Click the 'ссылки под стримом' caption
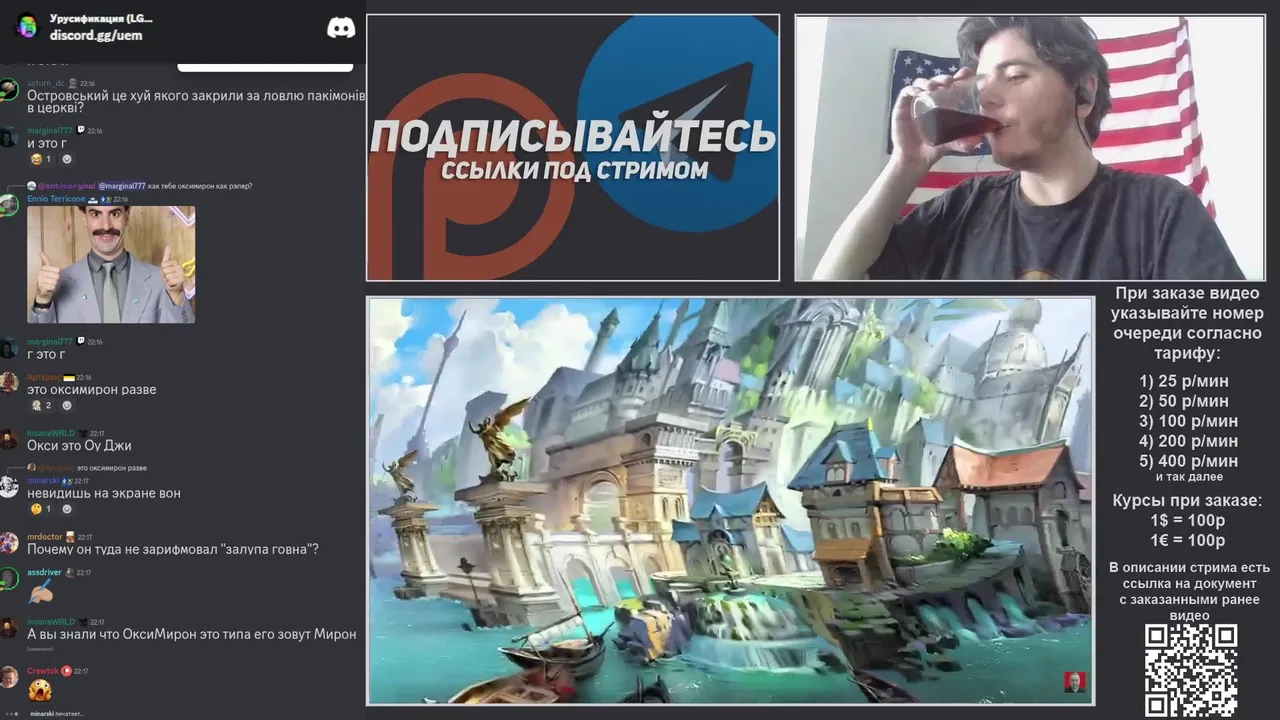This screenshot has width=1280, height=720. 574,170
